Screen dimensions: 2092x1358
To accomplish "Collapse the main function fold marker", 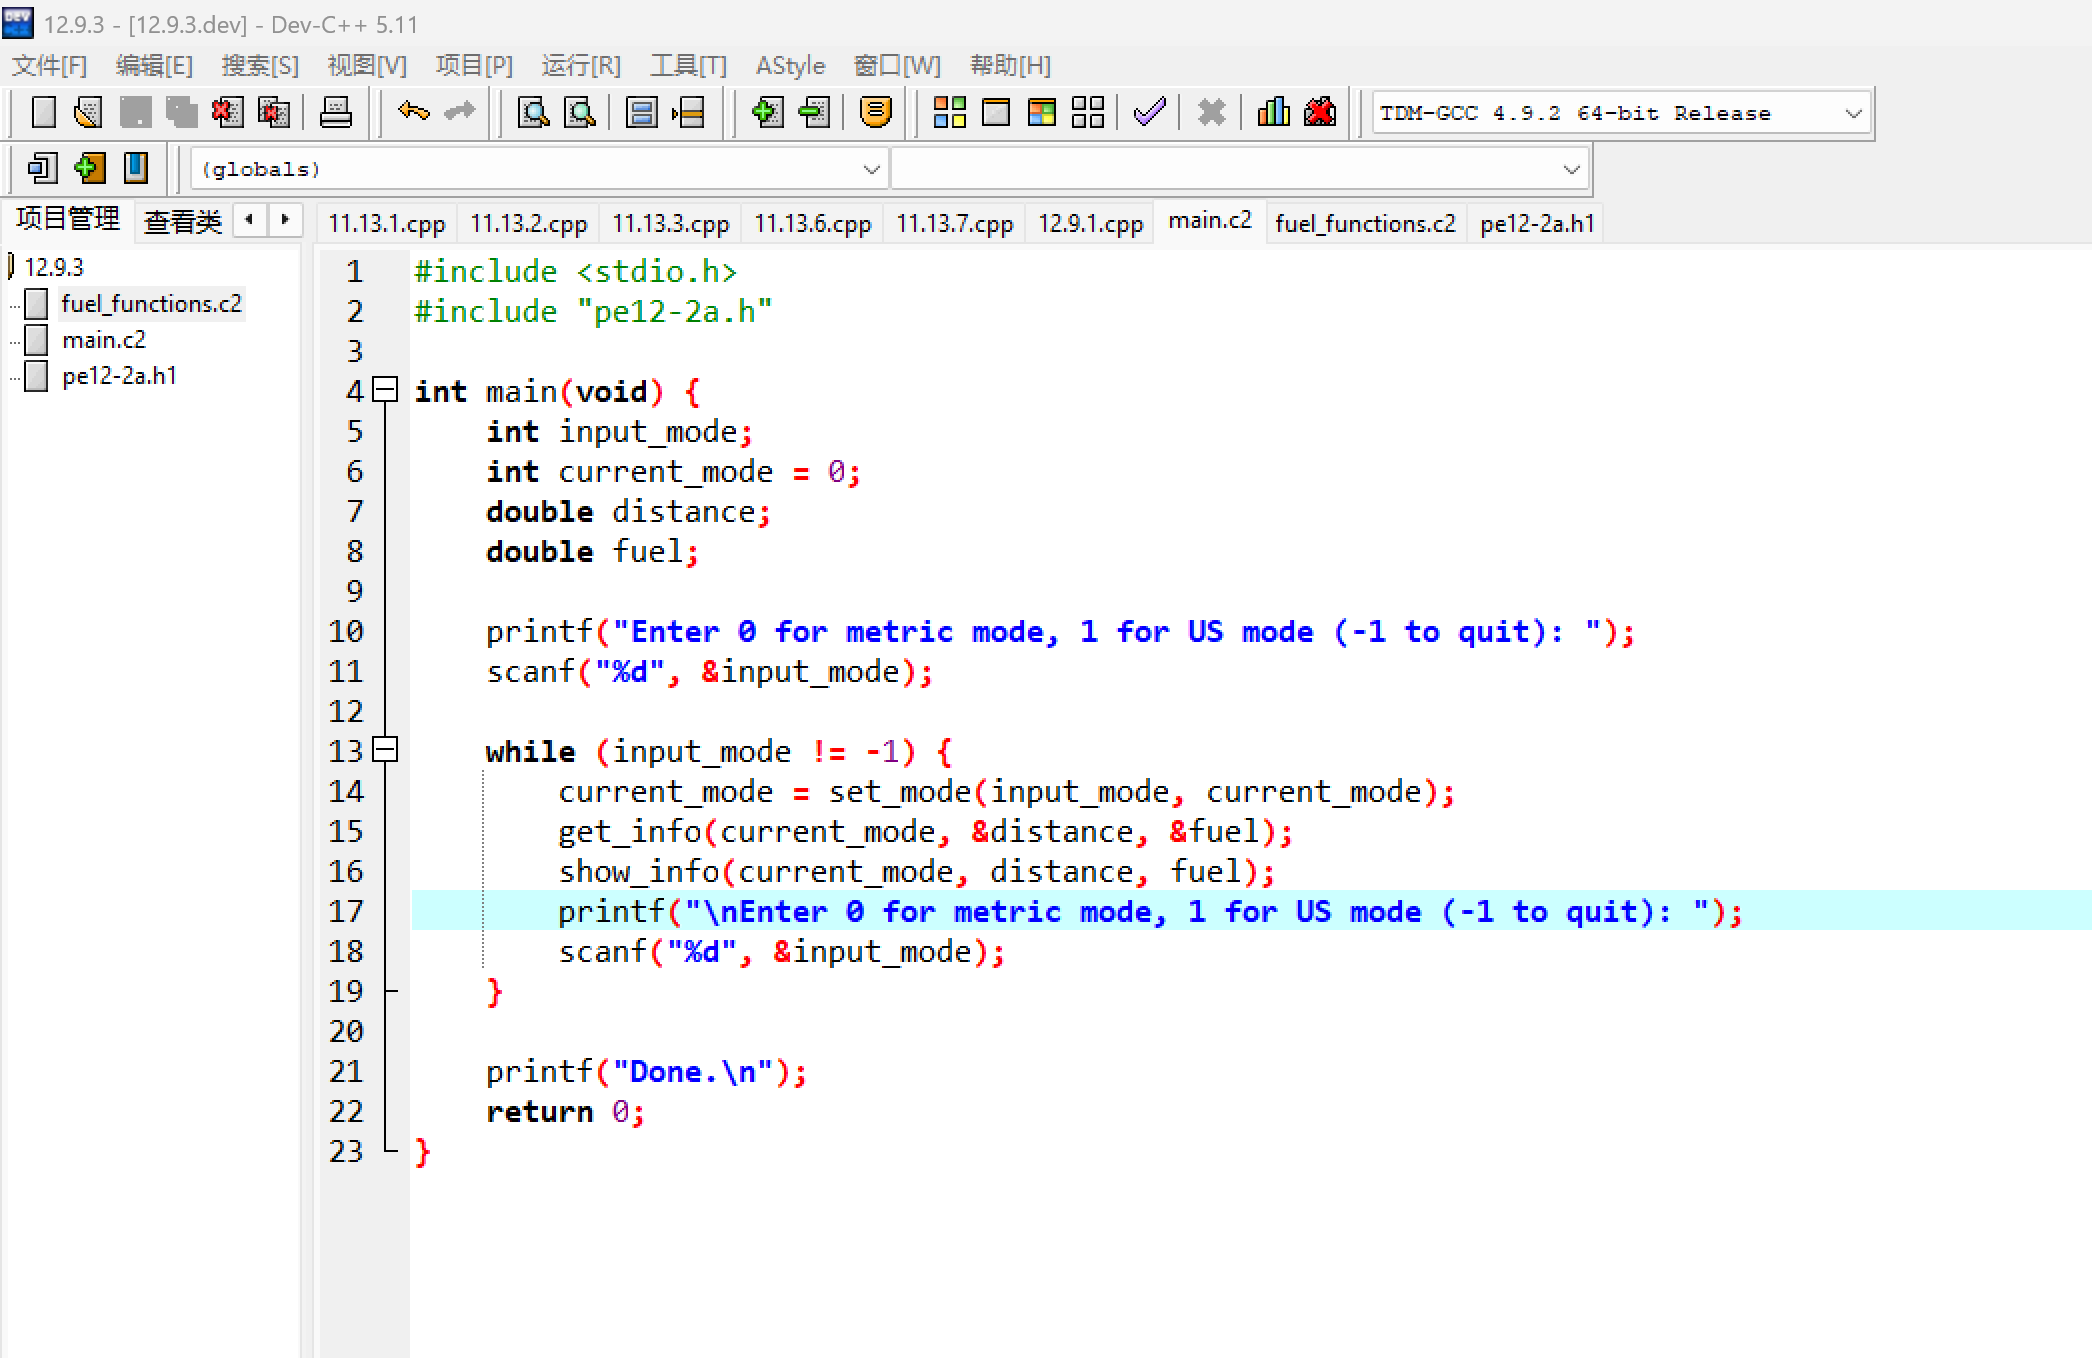I will click(385, 391).
